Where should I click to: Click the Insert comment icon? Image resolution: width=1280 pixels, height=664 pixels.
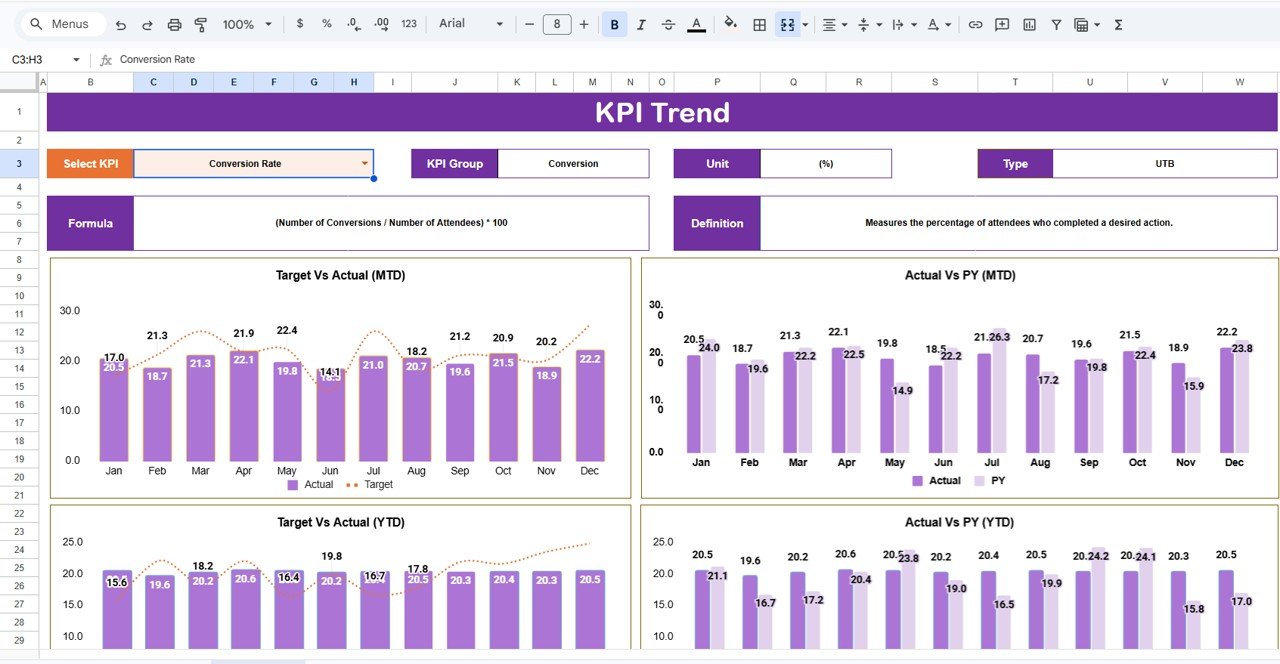[x=1001, y=24]
